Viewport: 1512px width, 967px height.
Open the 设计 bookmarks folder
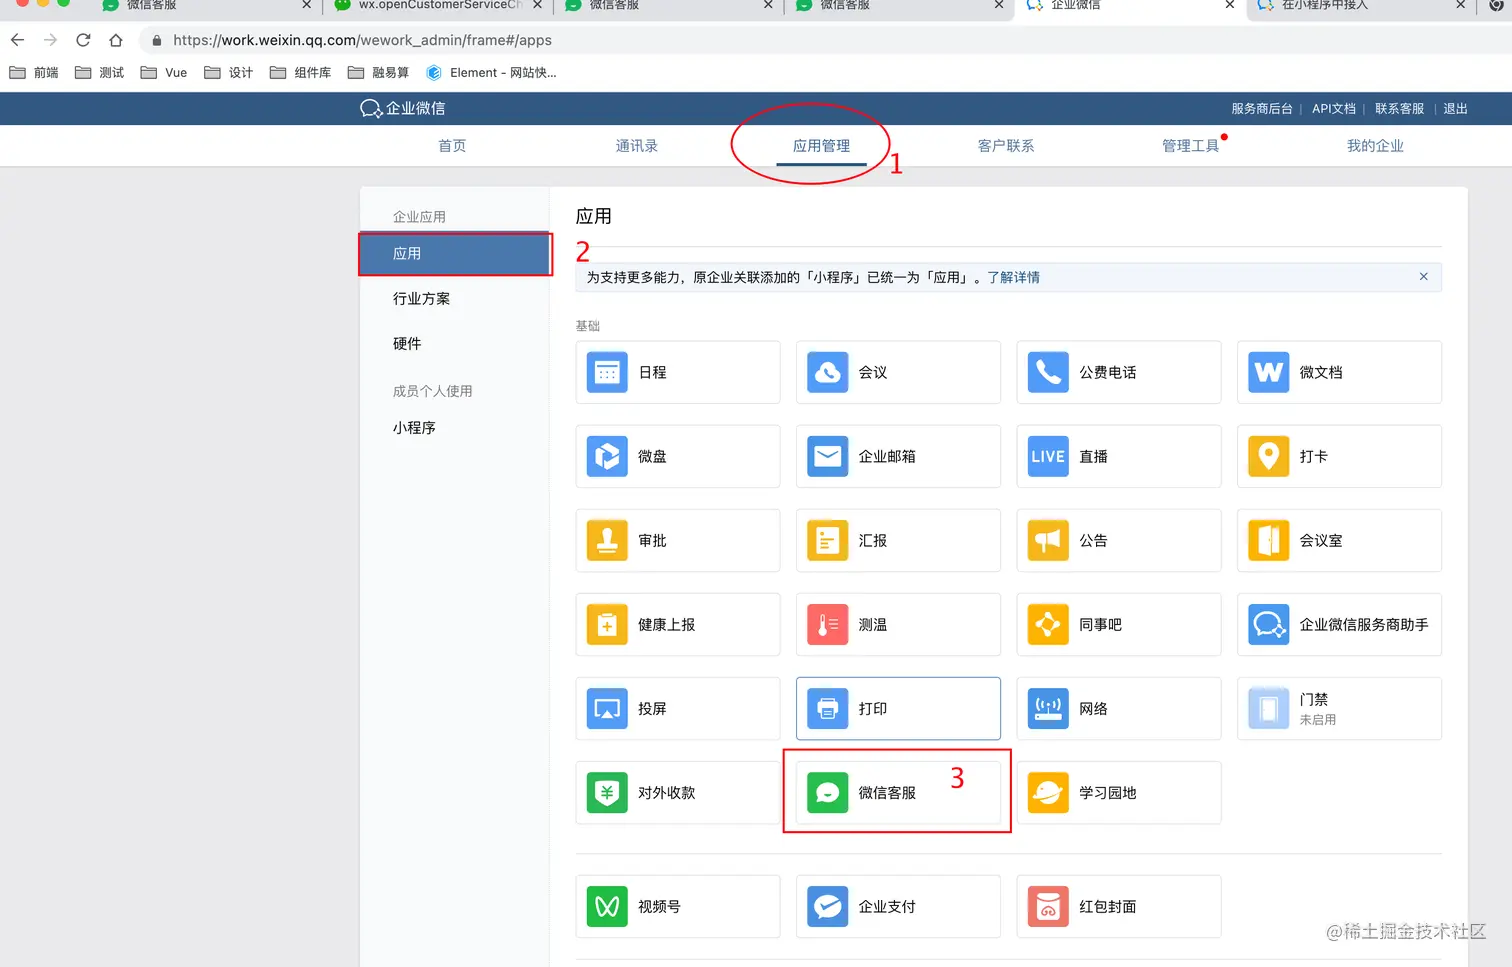(x=229, y=73)
